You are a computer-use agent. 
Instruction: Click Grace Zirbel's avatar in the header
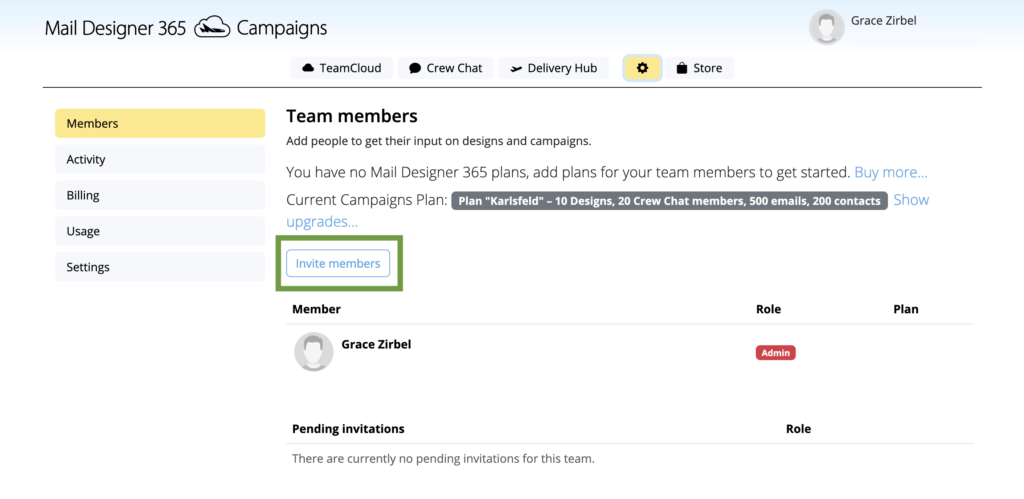[826, 27]
